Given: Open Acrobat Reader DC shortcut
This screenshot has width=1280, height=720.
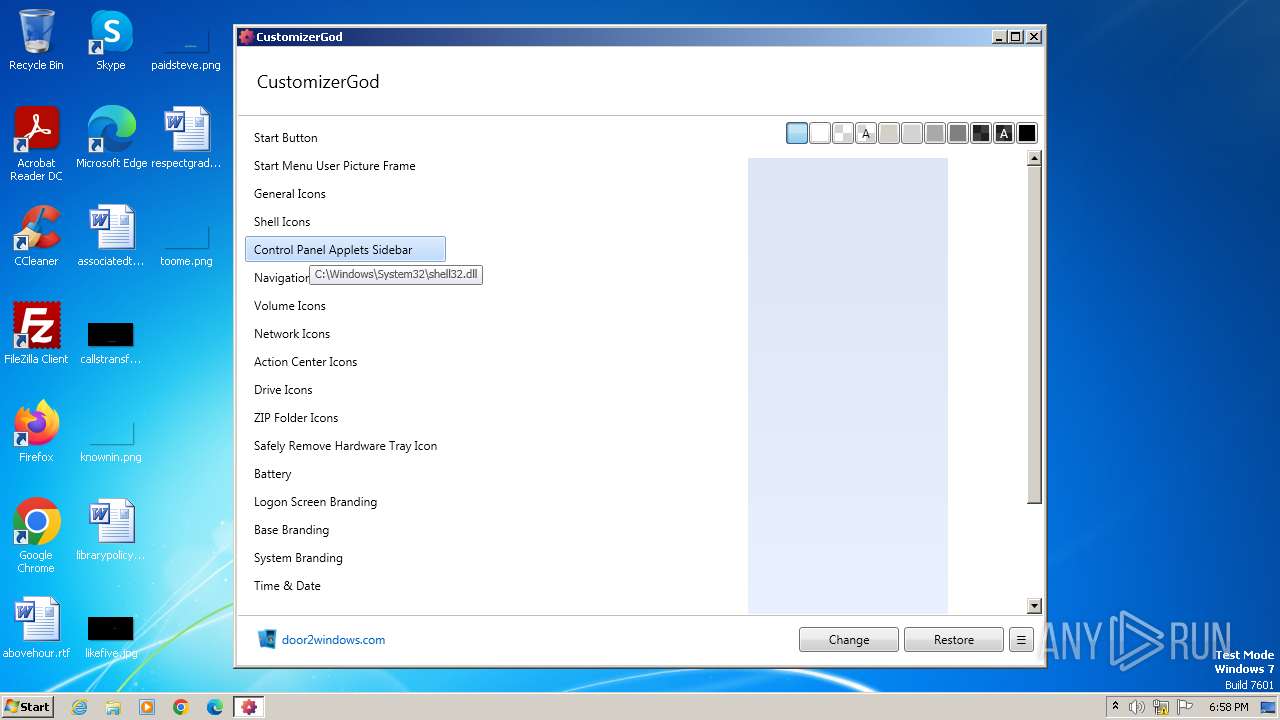Looking at the screenshot, I should pyautogui.click(x=36, y=143).
